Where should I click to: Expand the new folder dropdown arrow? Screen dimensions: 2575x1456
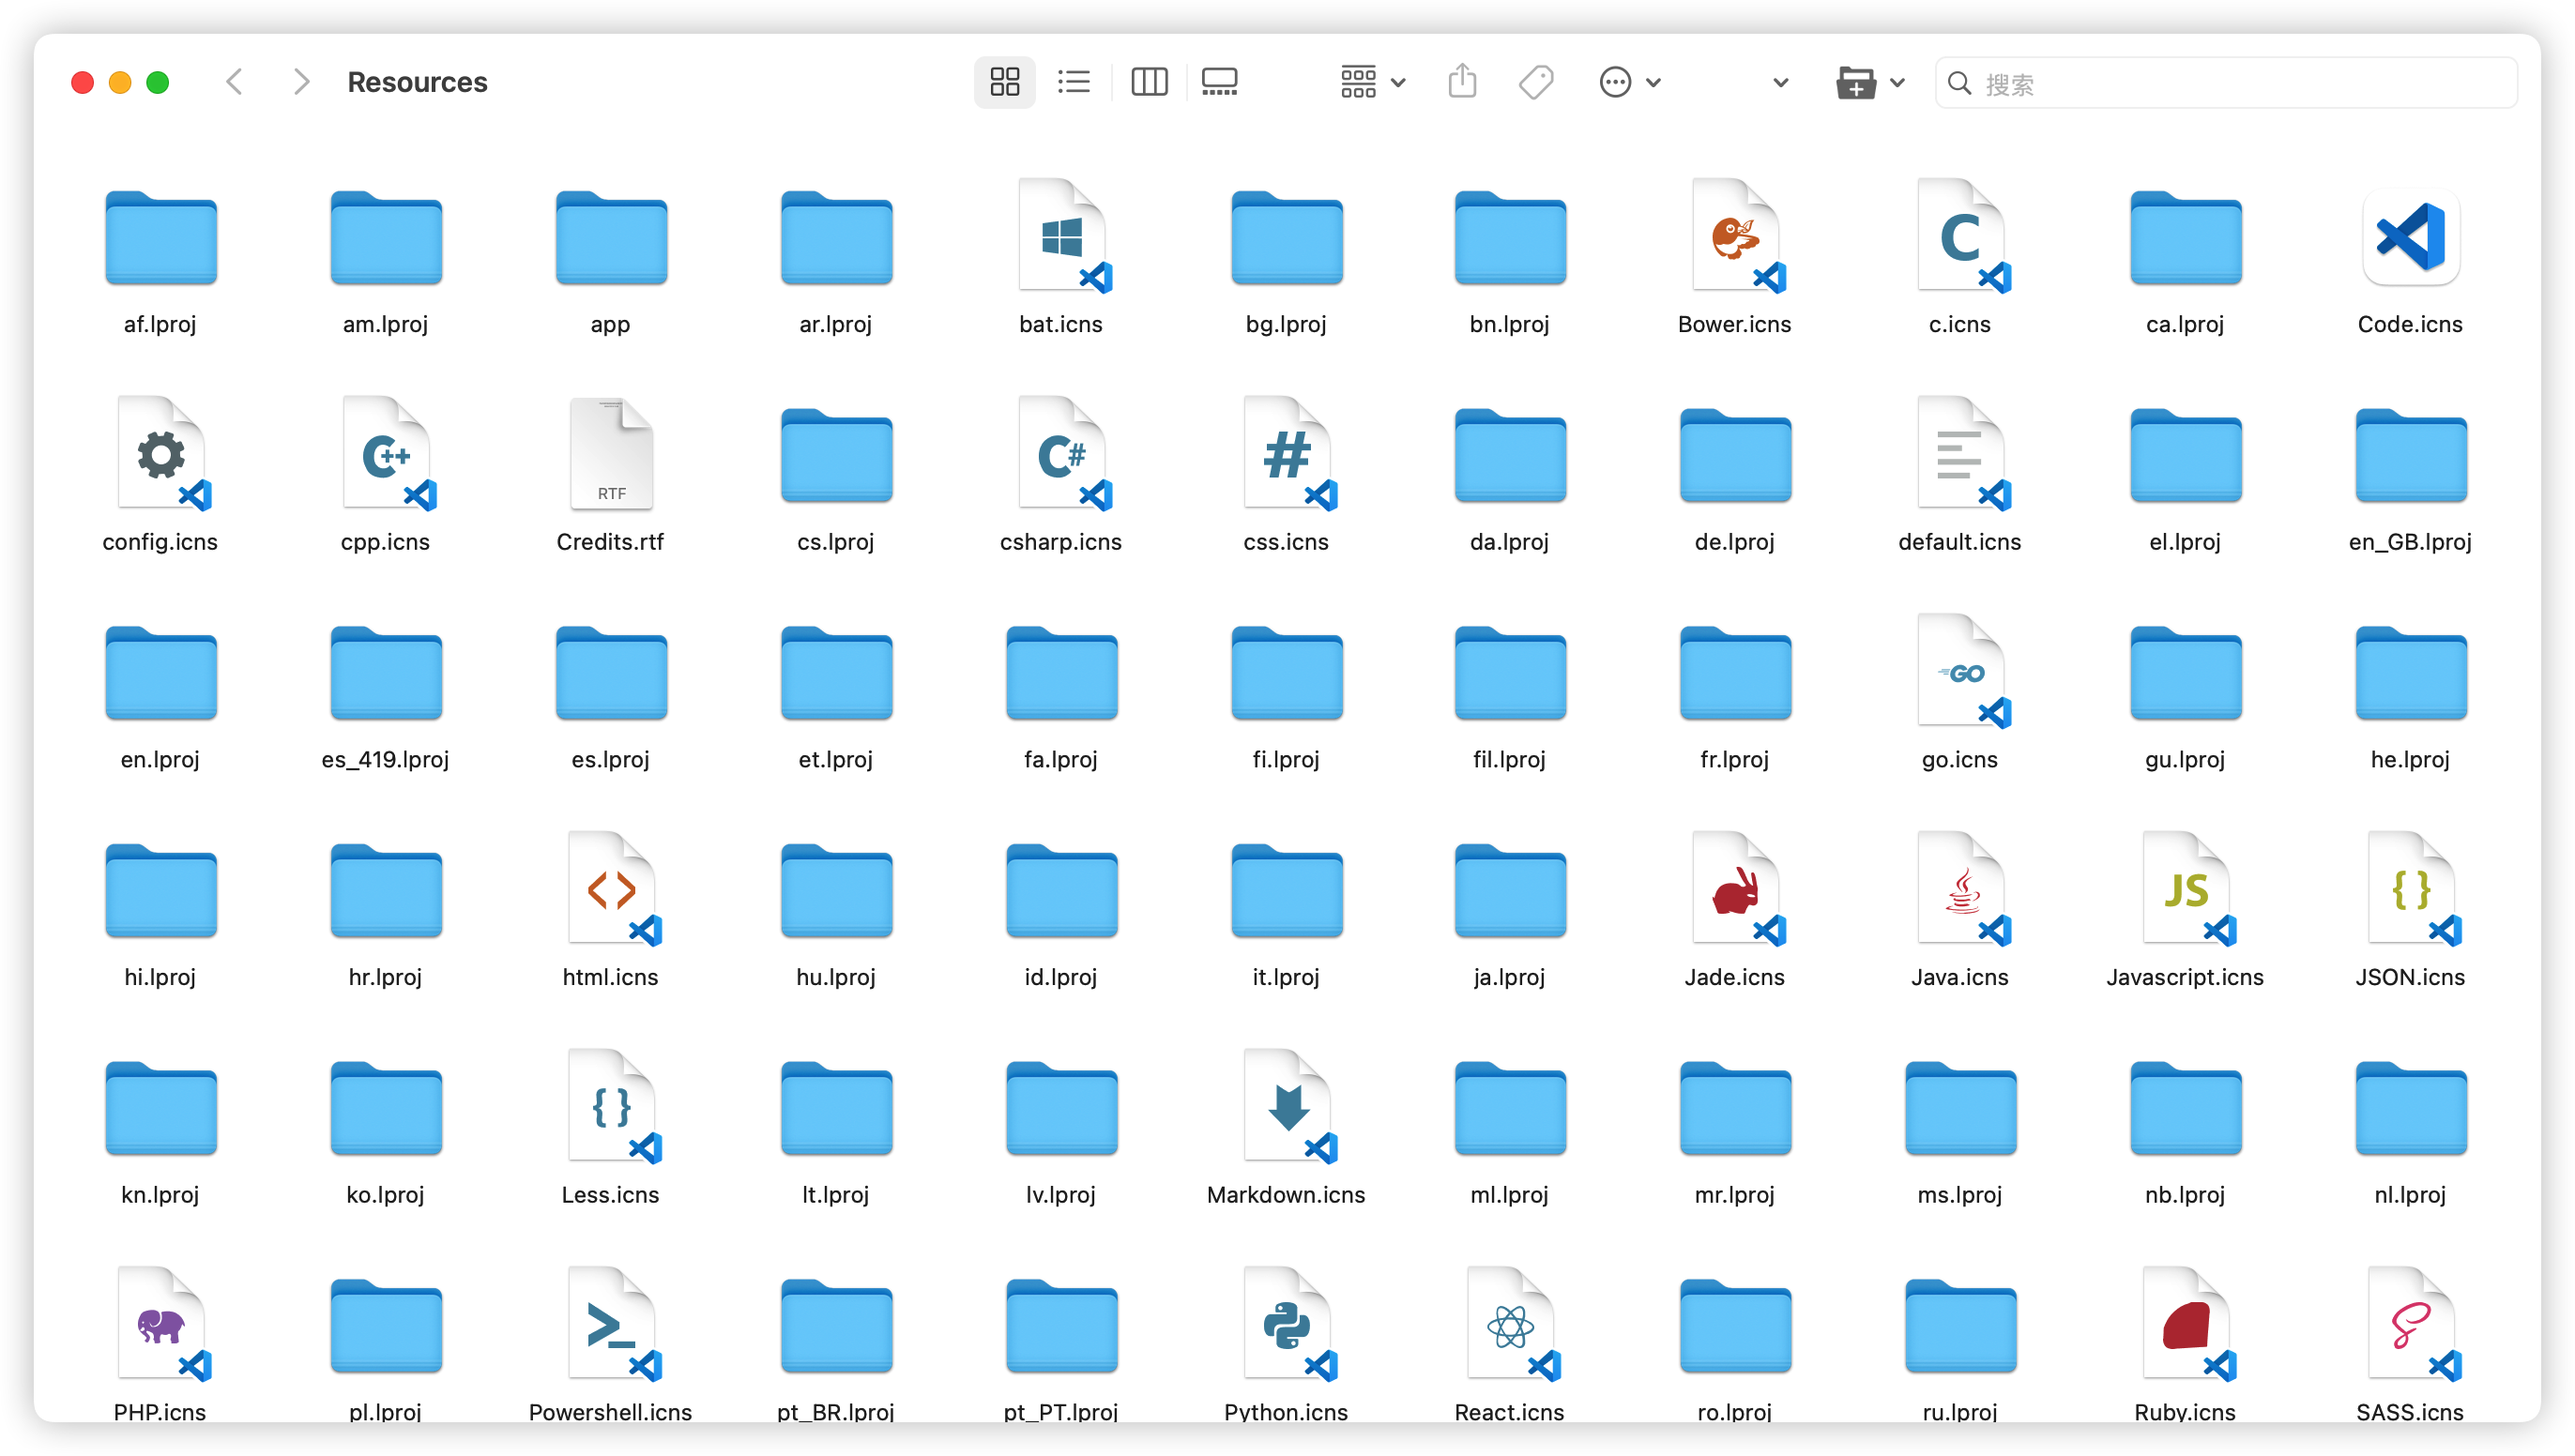(1897, 82)
